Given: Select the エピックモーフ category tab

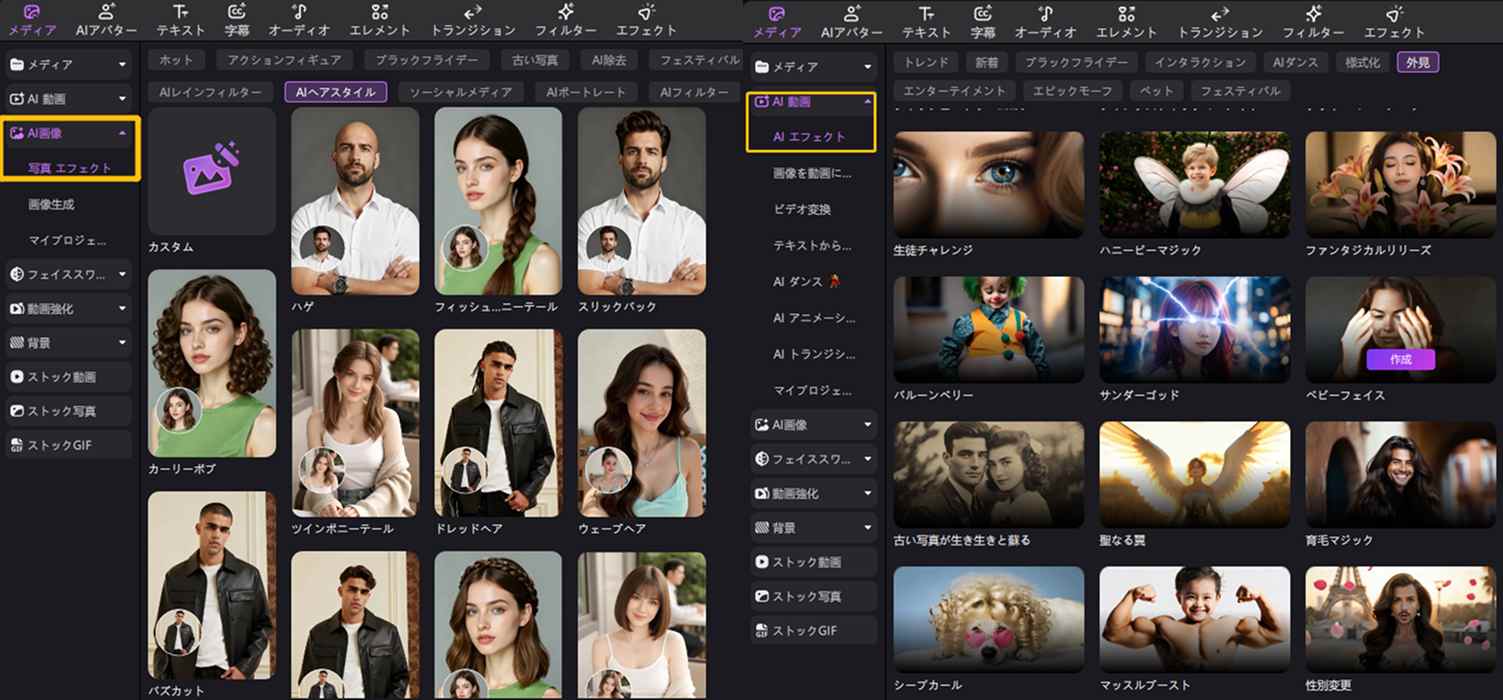Looking at the screenshot, I should (1074, 91).
